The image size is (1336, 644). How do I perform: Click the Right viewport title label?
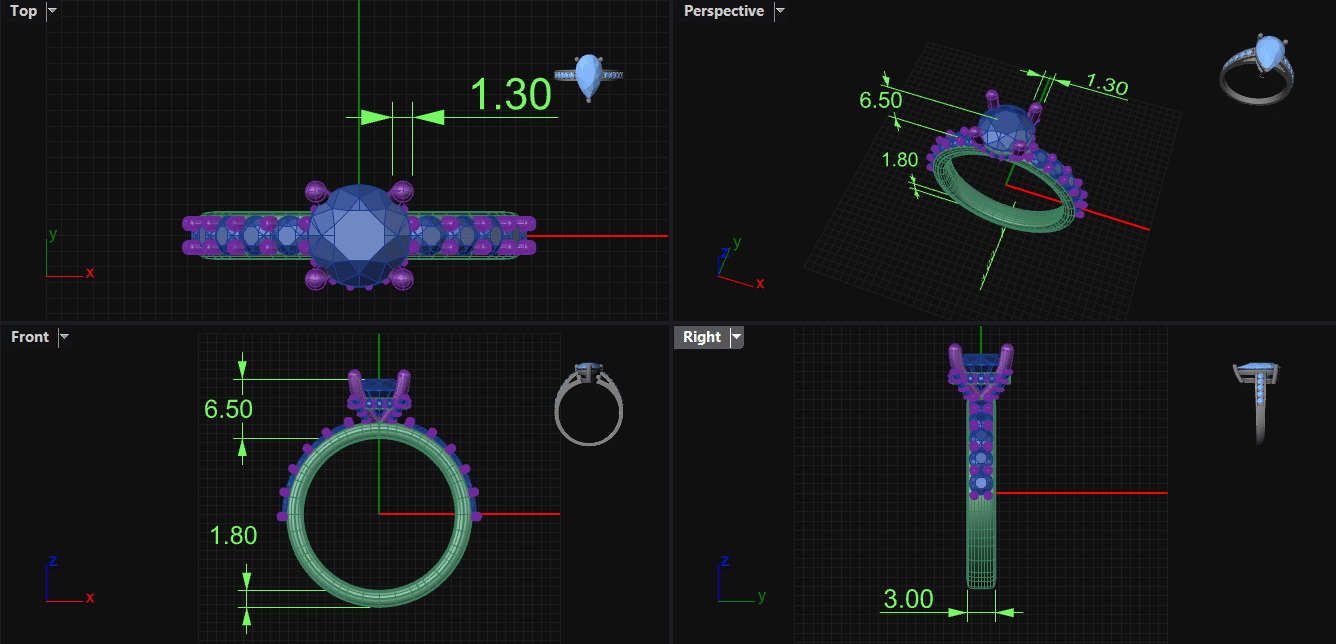point(701,337)
